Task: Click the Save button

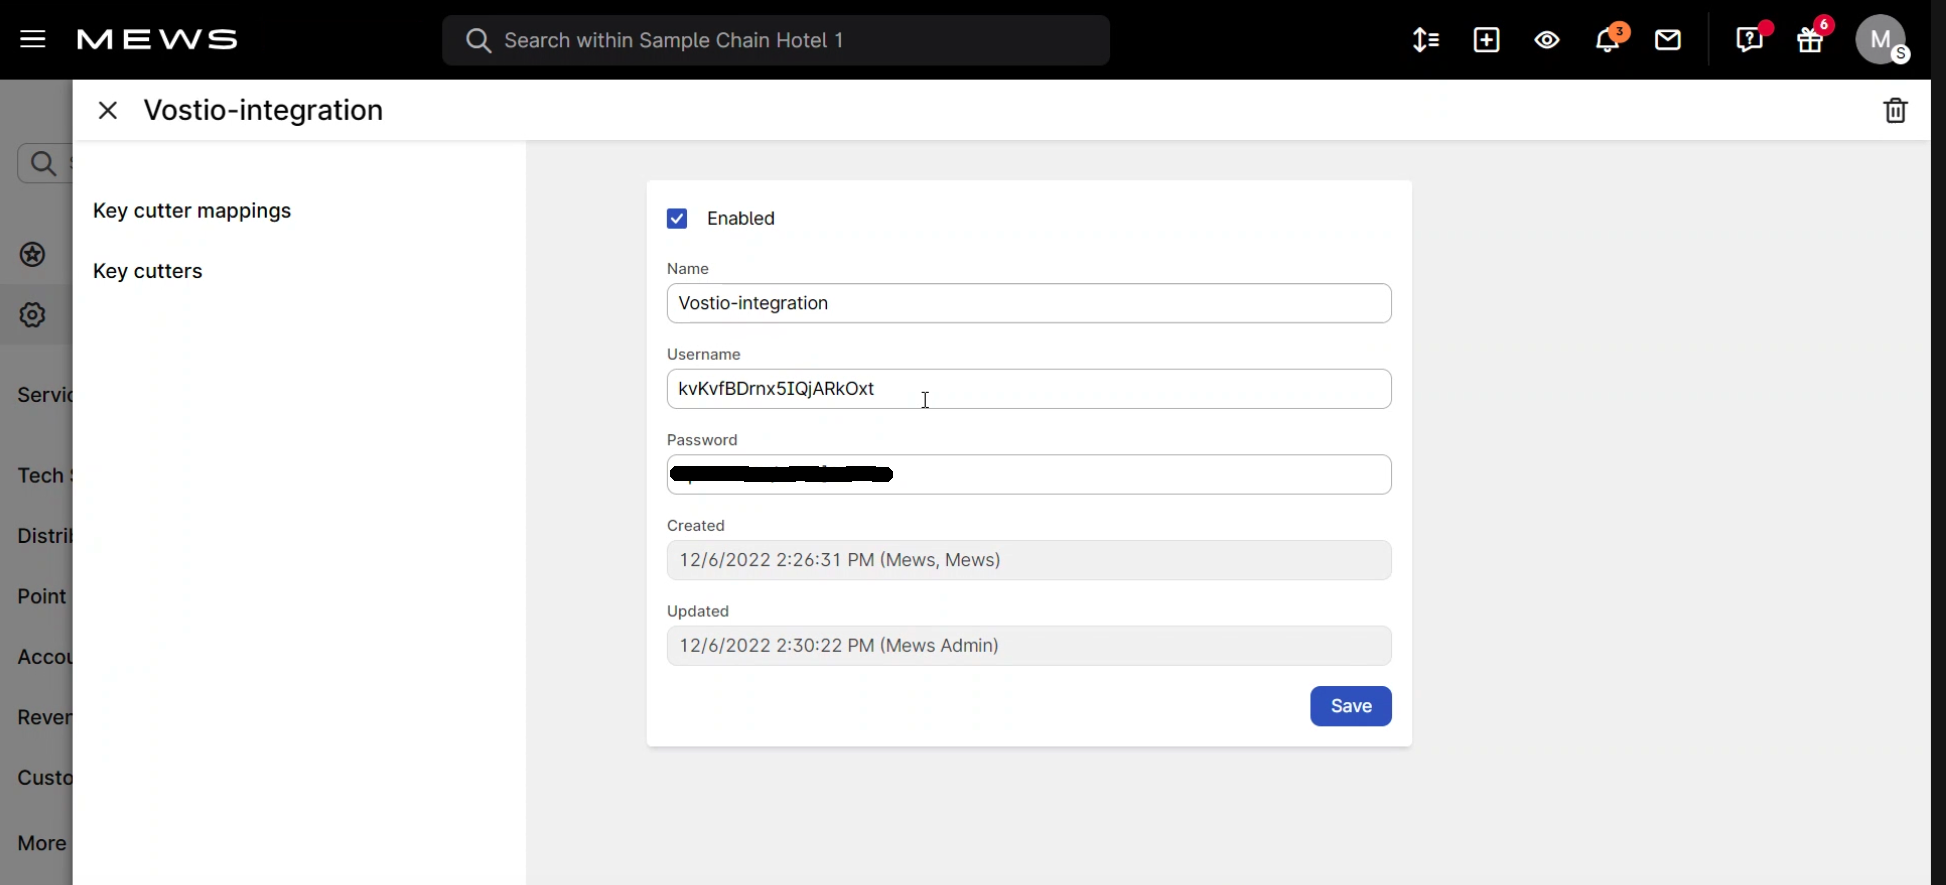Action: (1350, 706)
